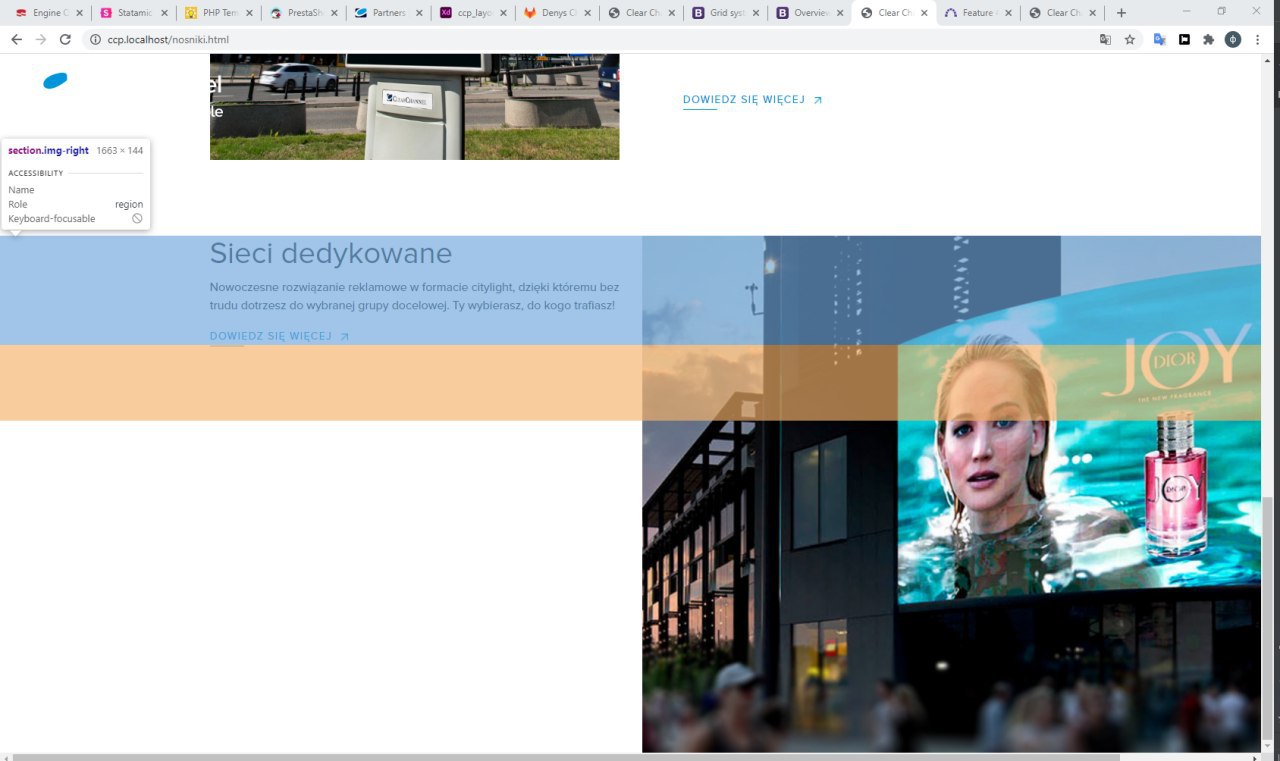Screen dimensions: 1280x761
Task: Open the Extensions puzzle menu
Action: [x=1208, y=39]
